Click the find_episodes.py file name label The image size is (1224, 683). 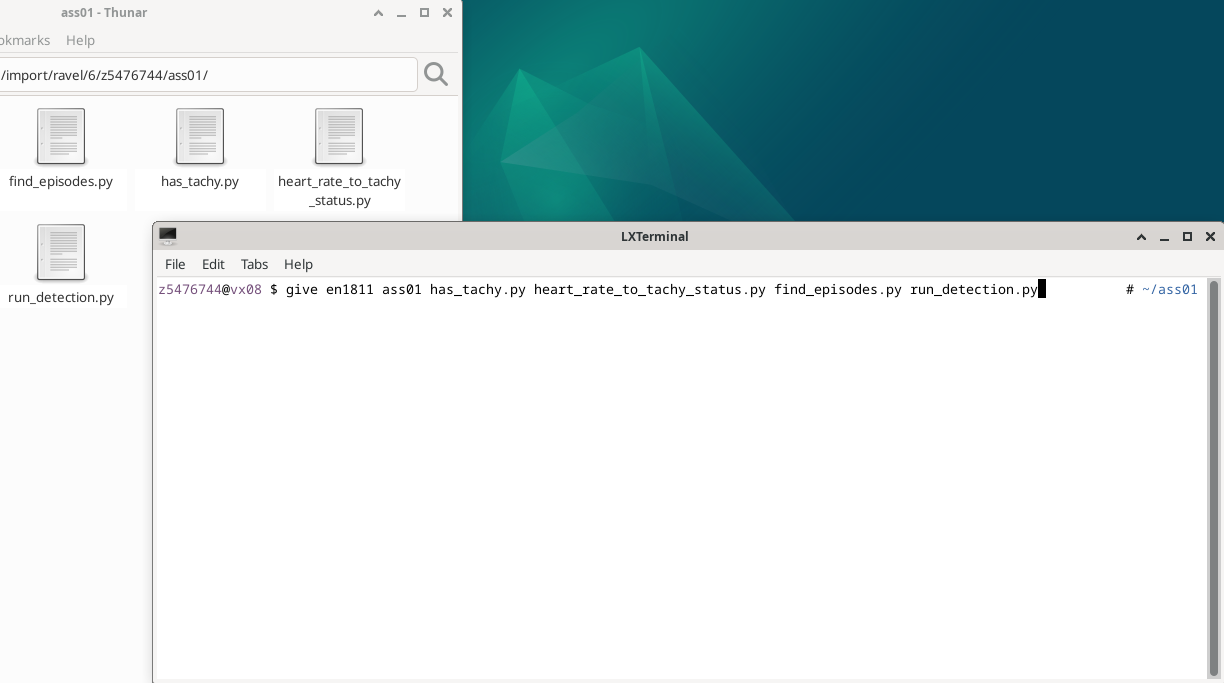(61, 181)
